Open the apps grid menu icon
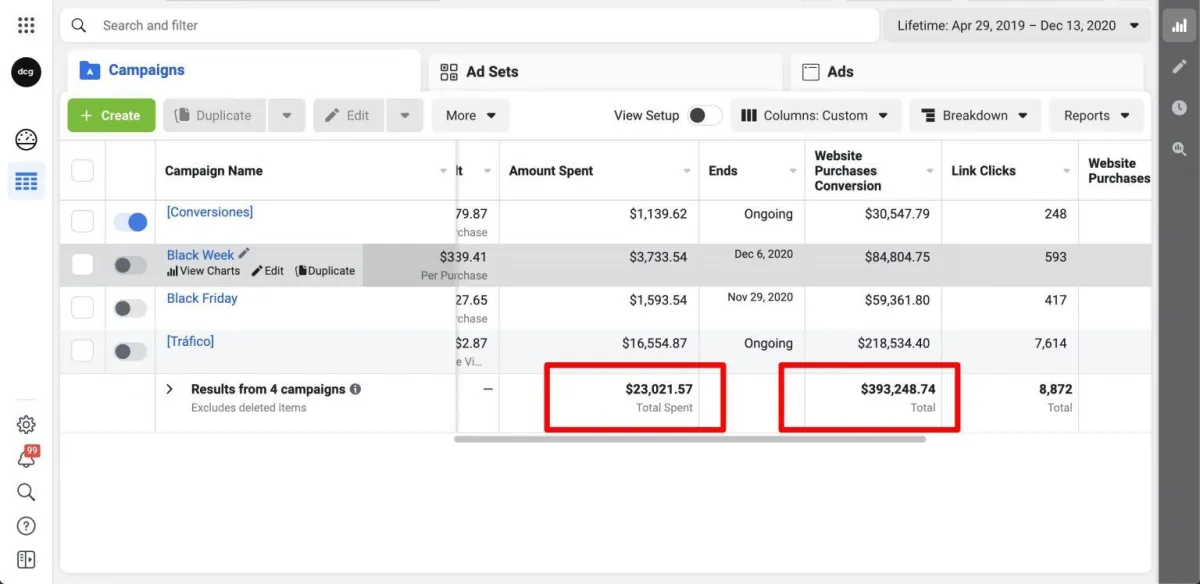This screenshot has width=1200, height=584. pyautogui.click(x=26, y=26)
